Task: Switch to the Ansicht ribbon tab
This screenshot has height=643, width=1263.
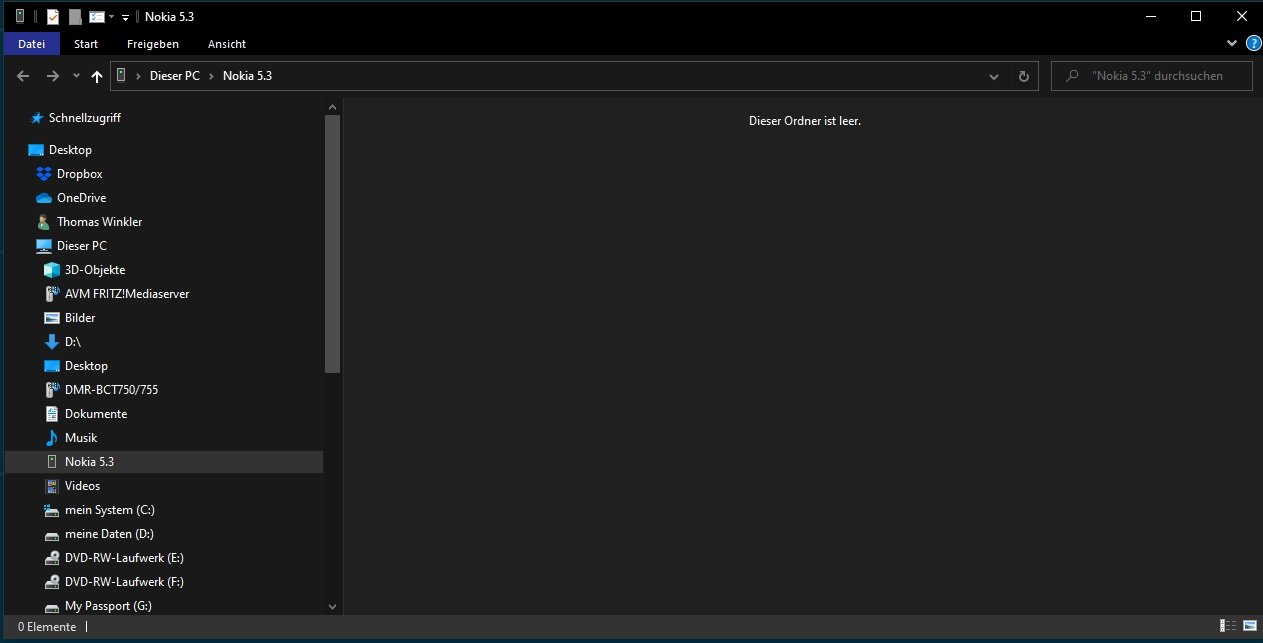Action: tap(227, 44)
